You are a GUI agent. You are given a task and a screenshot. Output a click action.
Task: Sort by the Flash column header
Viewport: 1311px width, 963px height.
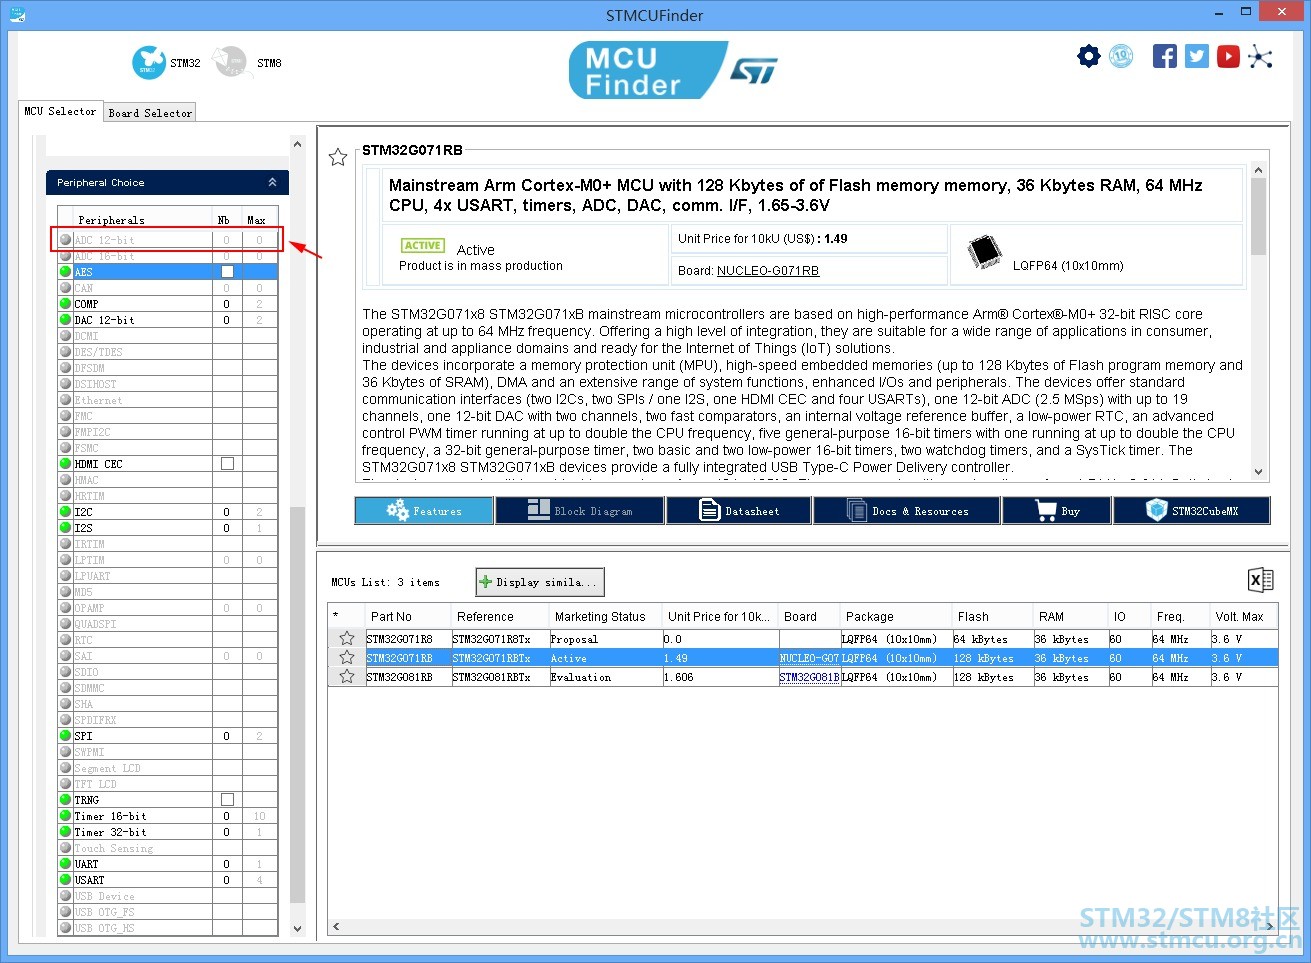(x=992, y=616)
